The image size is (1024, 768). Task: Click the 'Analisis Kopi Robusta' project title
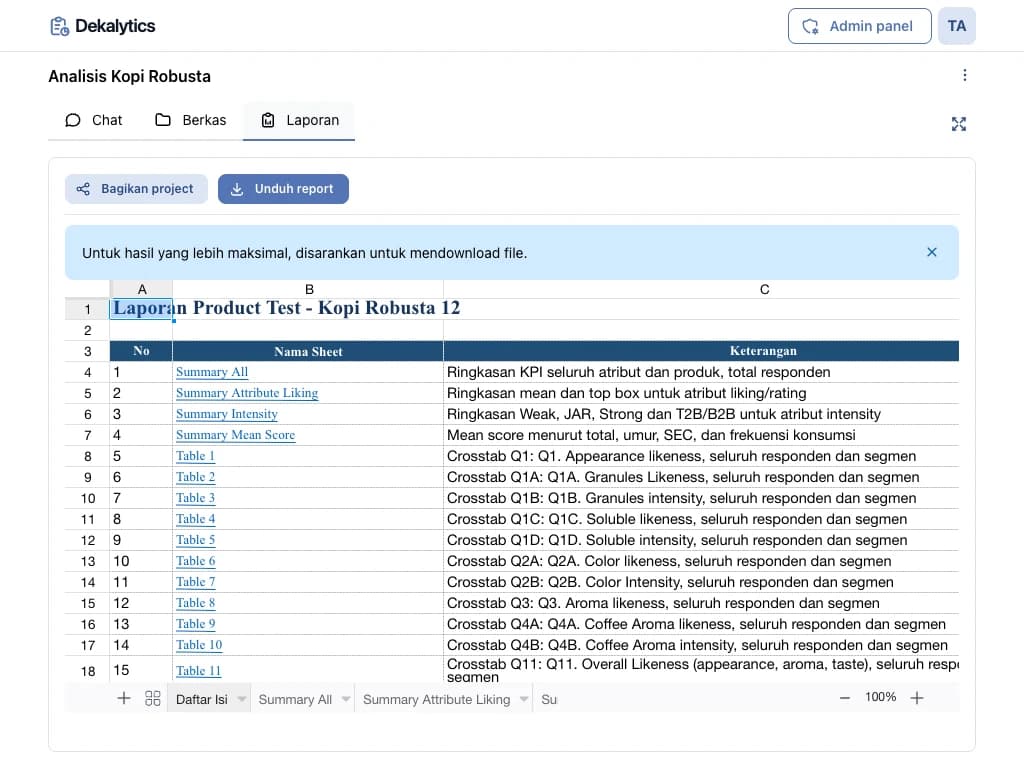[x=129, y=76]
